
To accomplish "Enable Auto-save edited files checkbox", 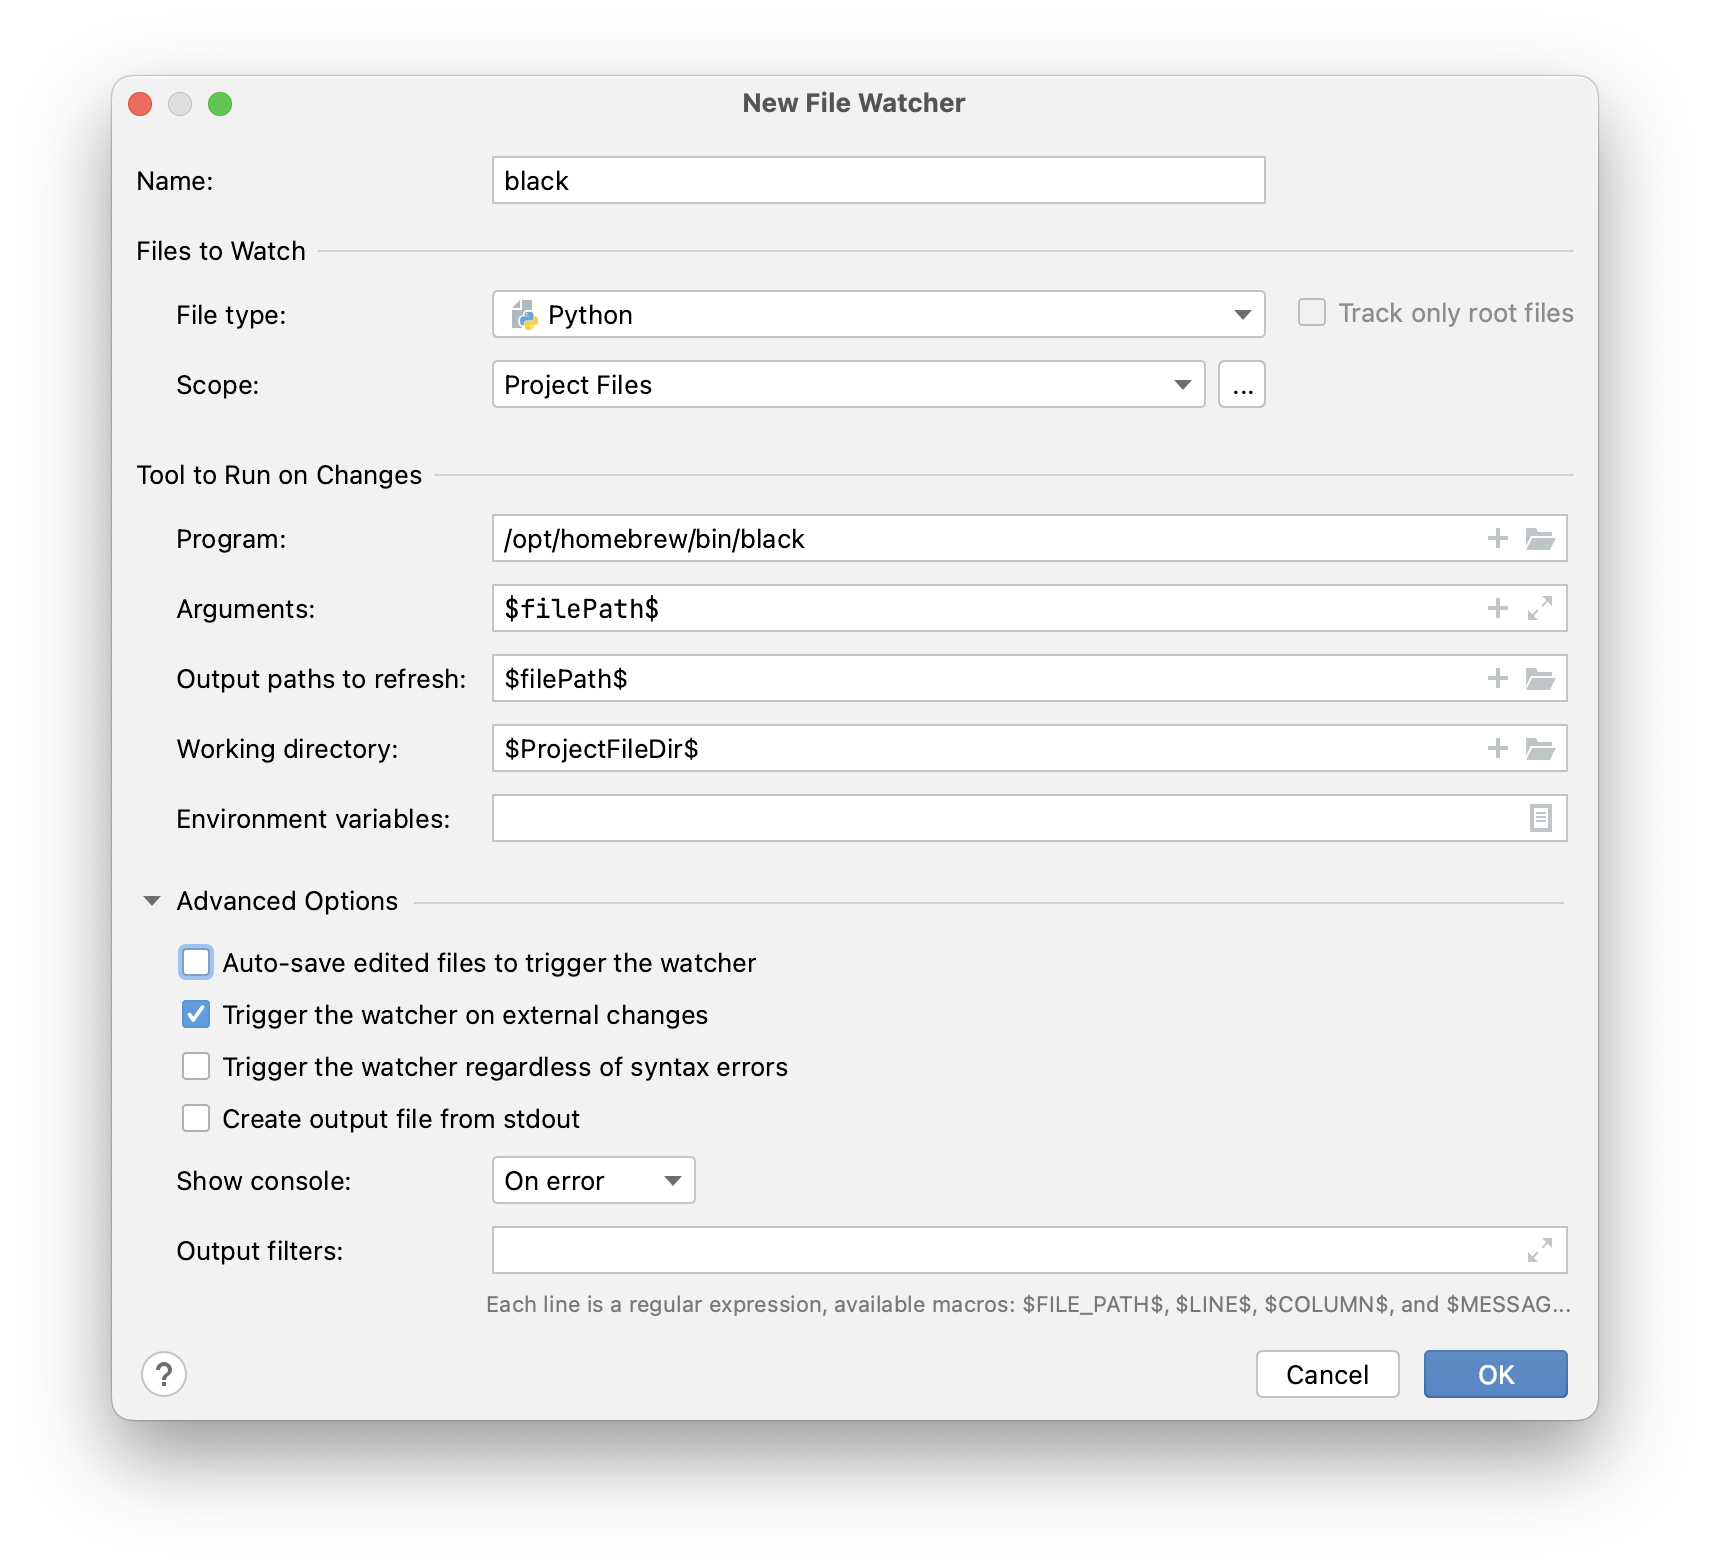I will click(x=196, y=962).
